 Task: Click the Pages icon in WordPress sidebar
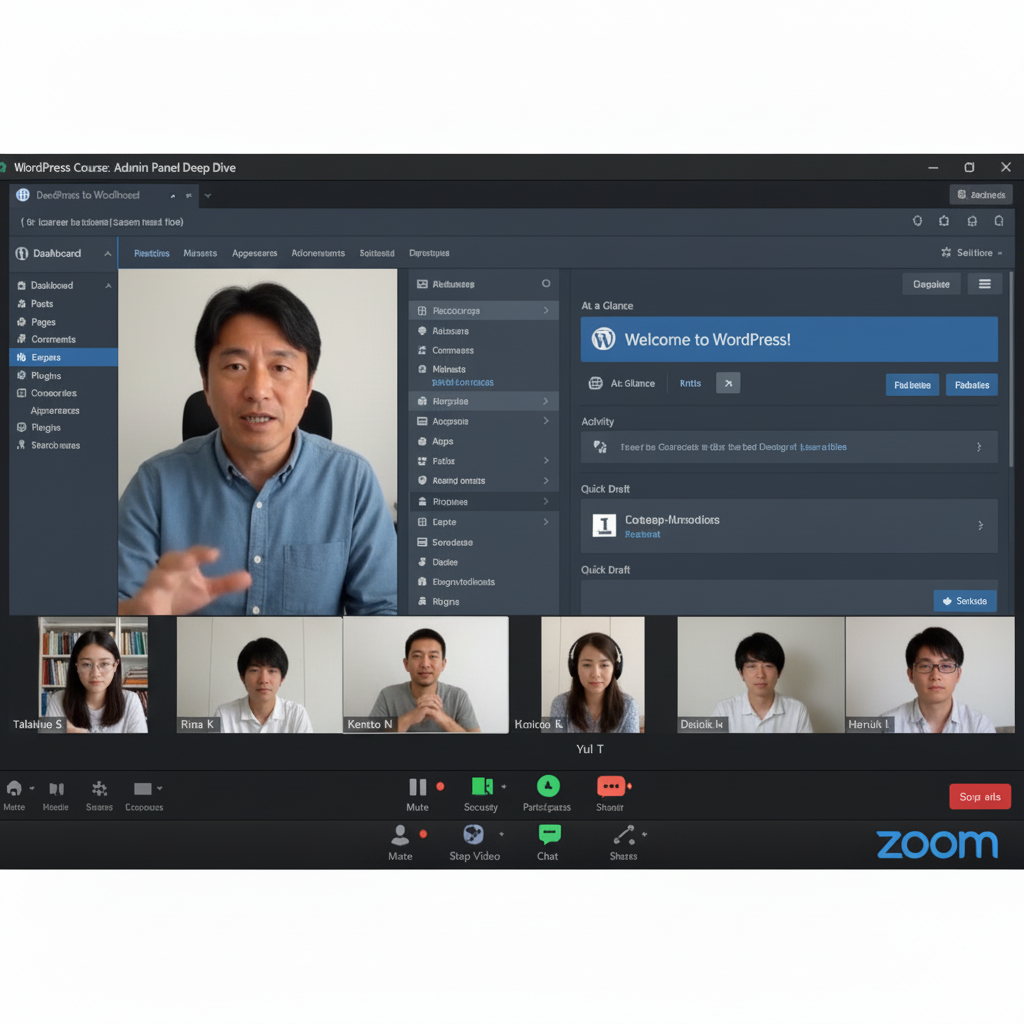click(x=22, y=322)
